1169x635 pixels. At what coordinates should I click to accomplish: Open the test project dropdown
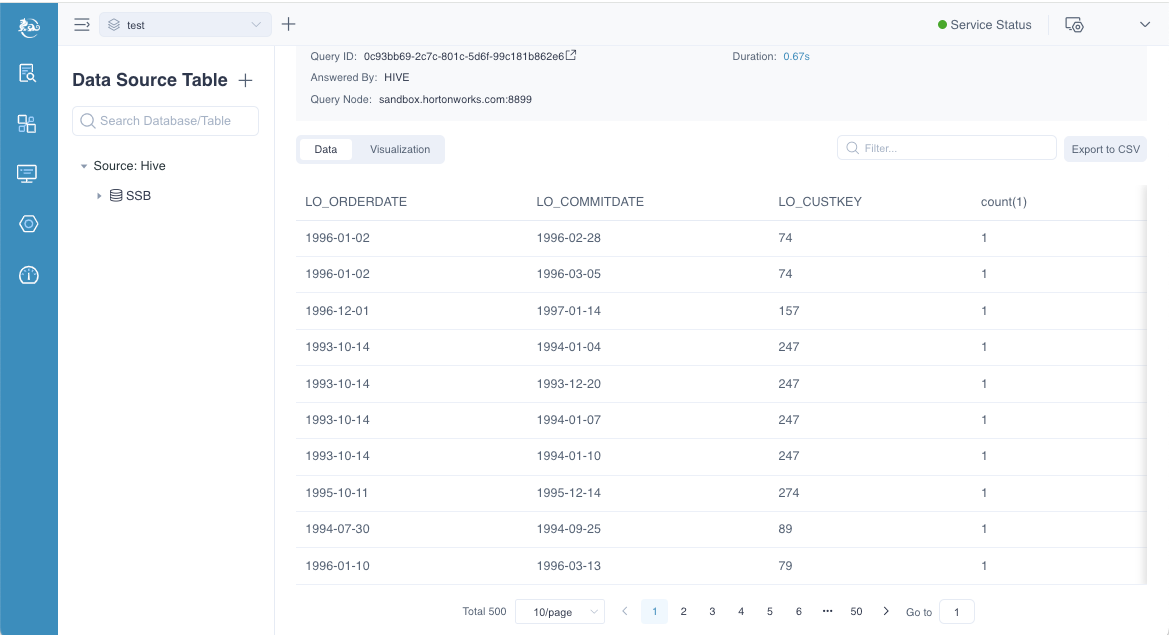pyautogui.click(x=185, y=25)
